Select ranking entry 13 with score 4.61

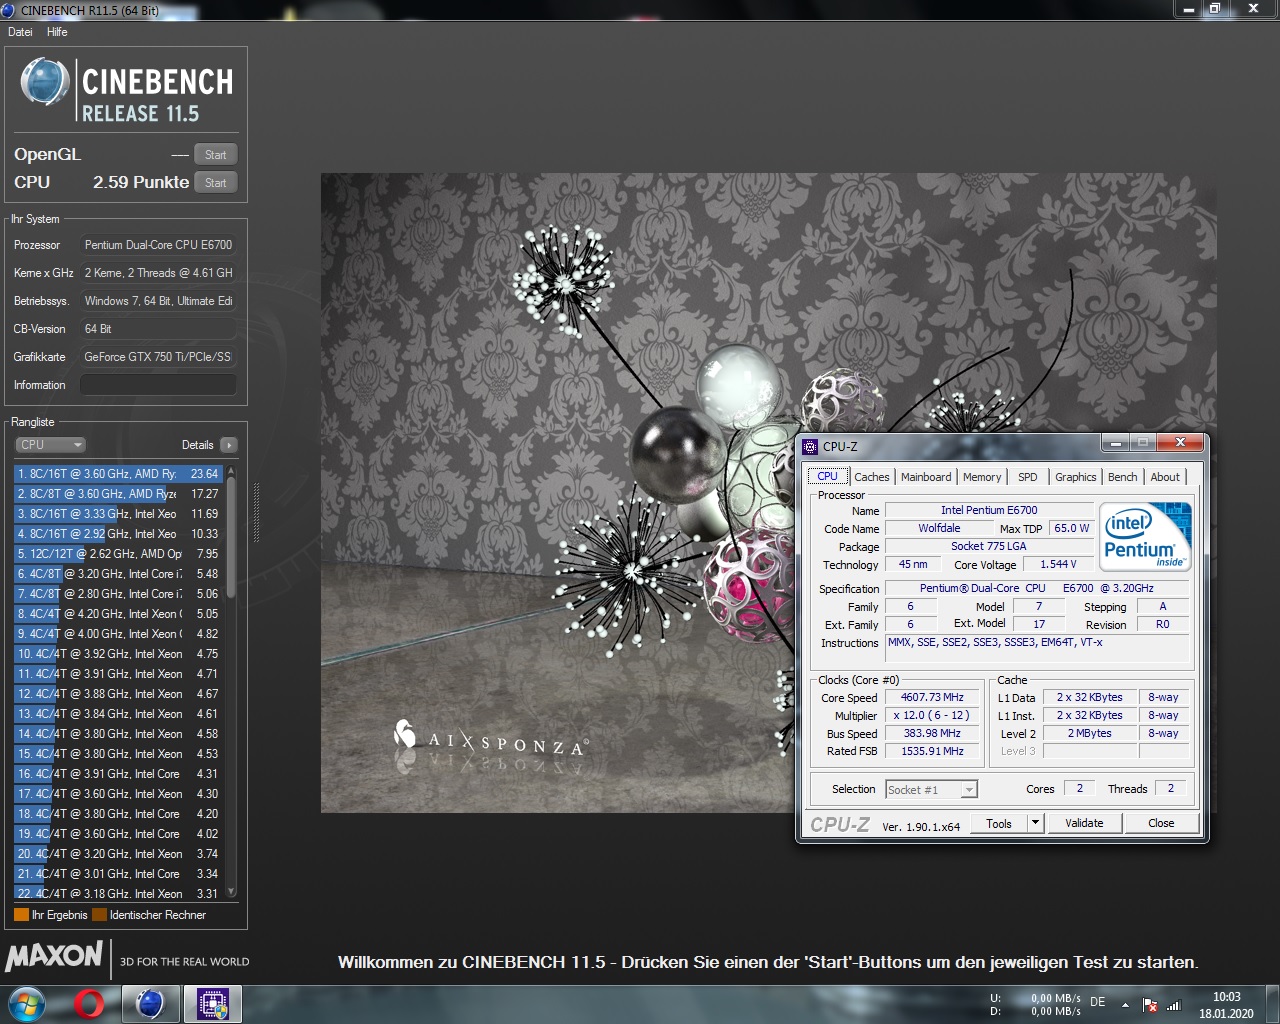[118, 714]
